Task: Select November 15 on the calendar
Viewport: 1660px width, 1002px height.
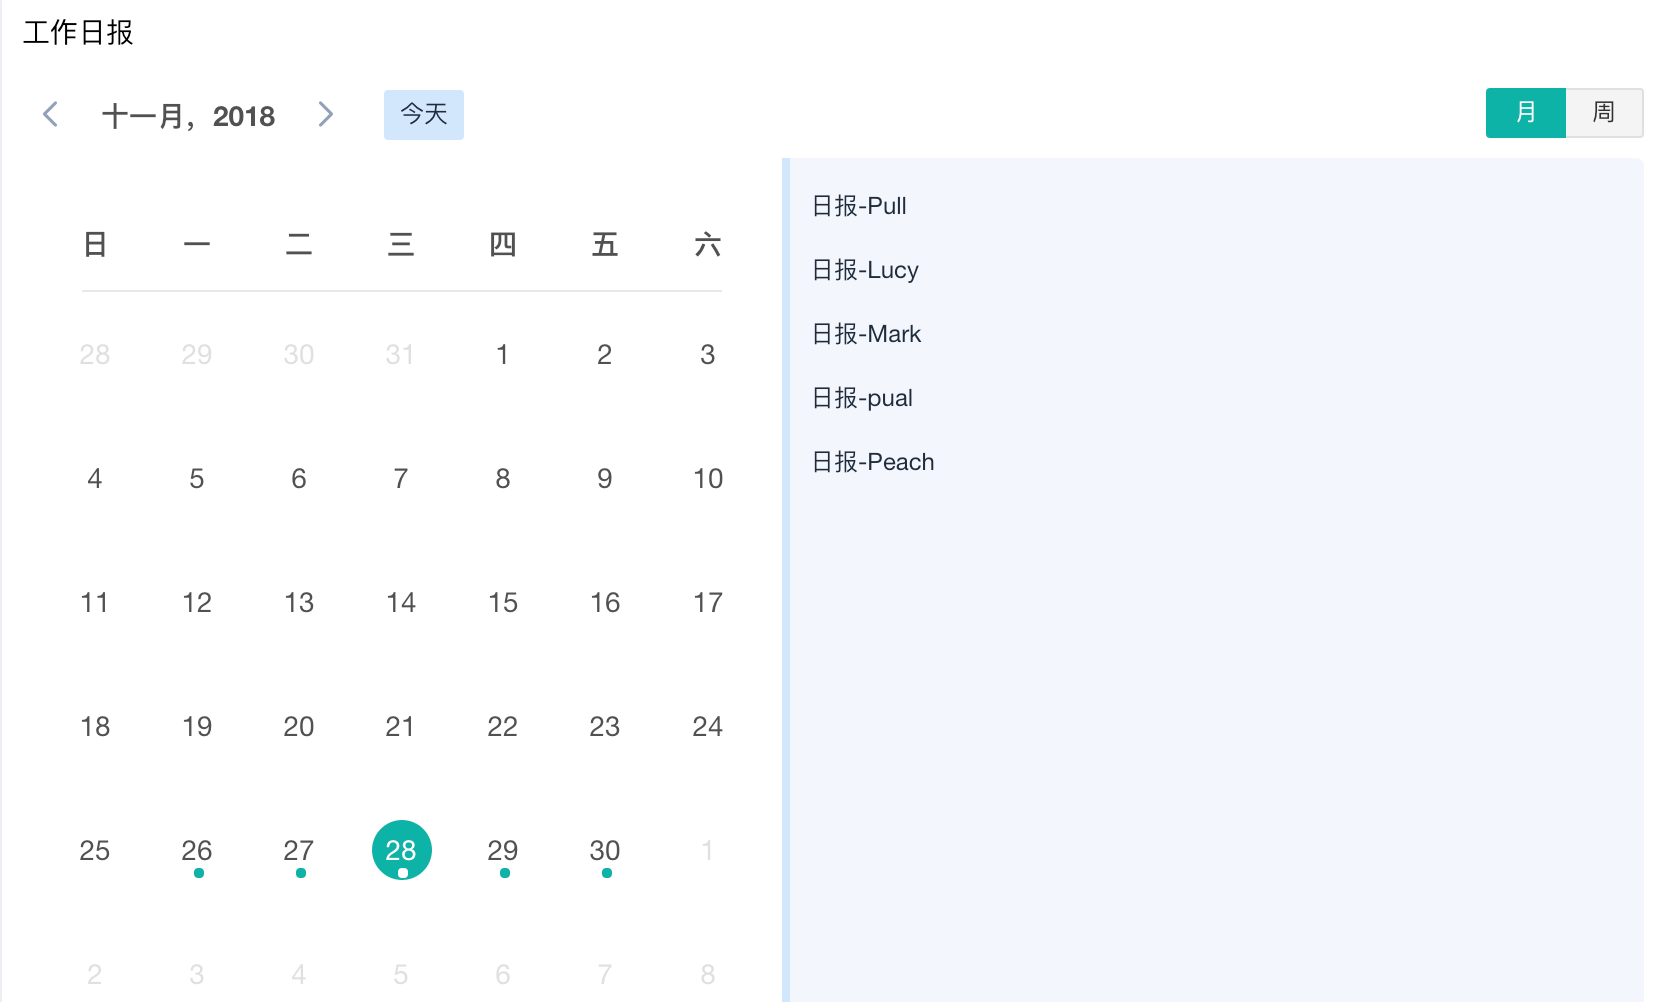Action: 503,603
